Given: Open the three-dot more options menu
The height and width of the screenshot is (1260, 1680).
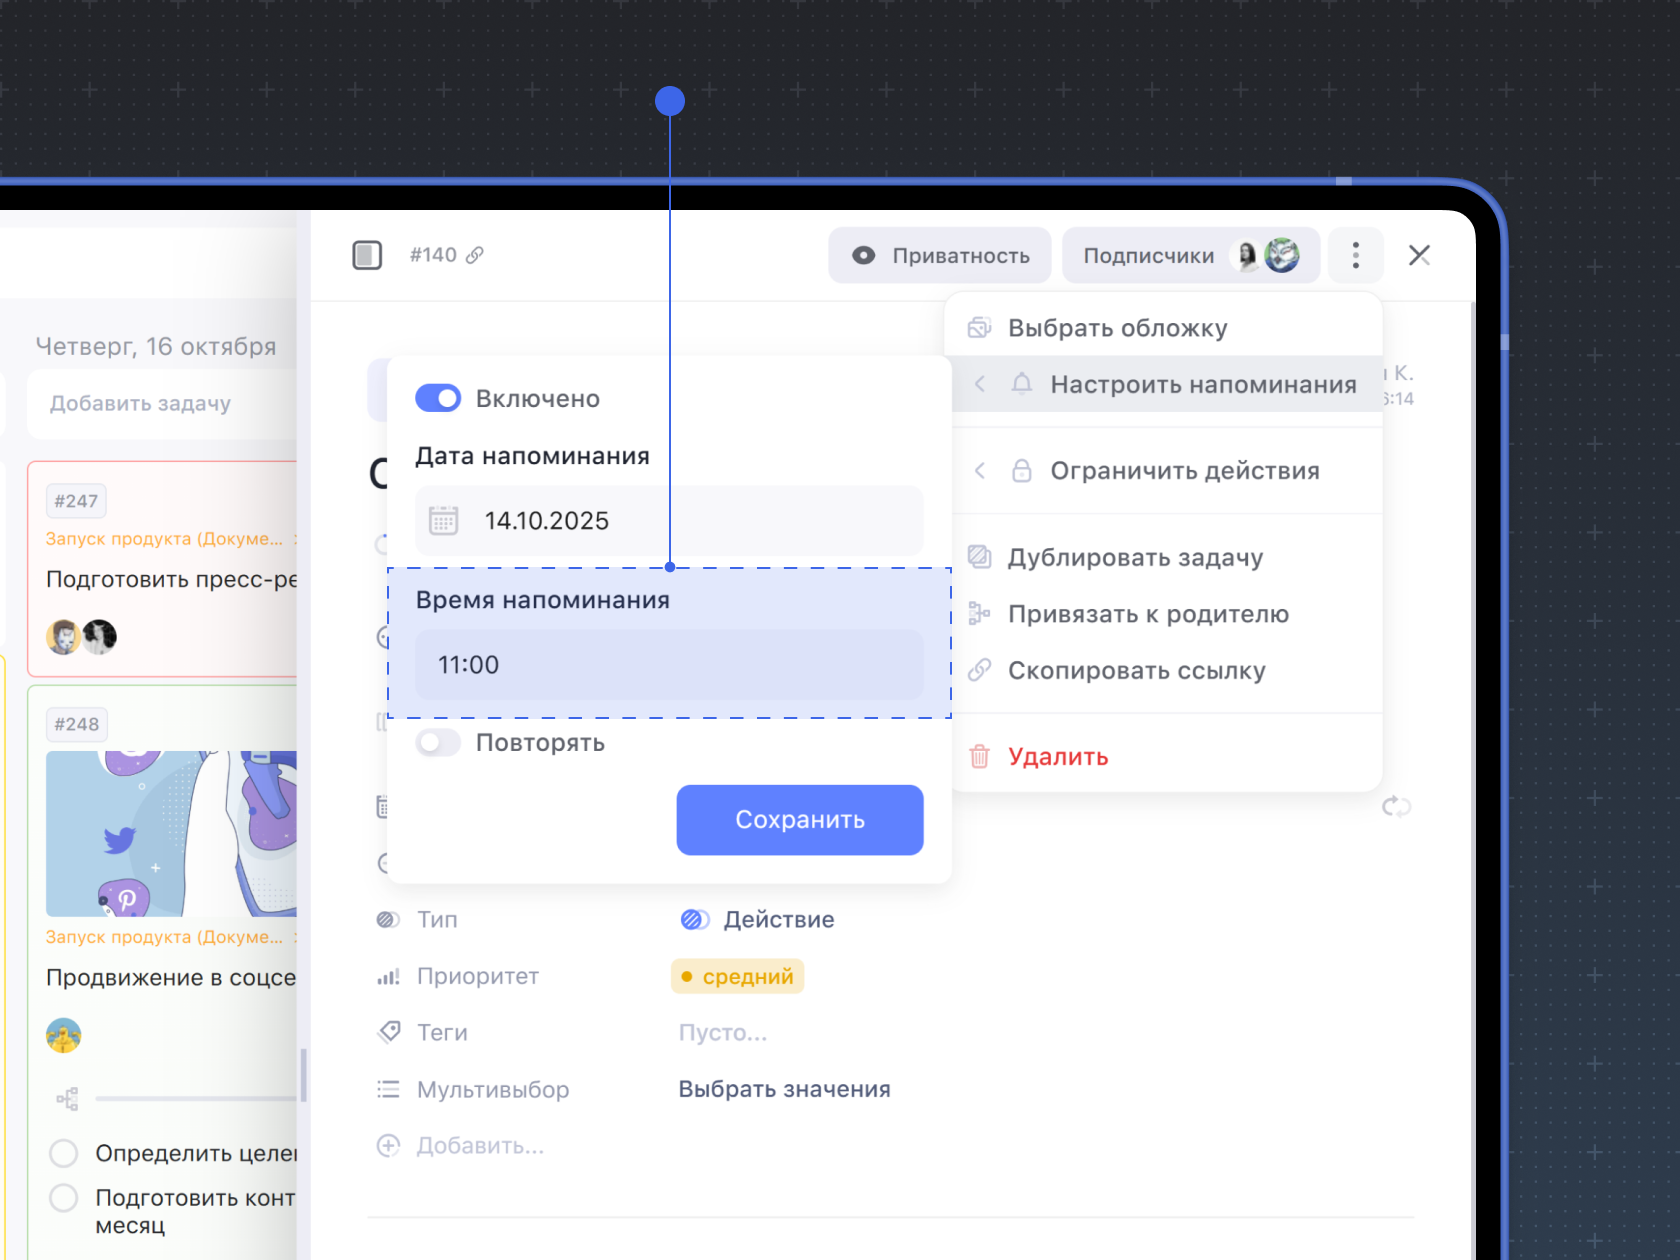Looking at the screenshot, I should coord(1355,256).
